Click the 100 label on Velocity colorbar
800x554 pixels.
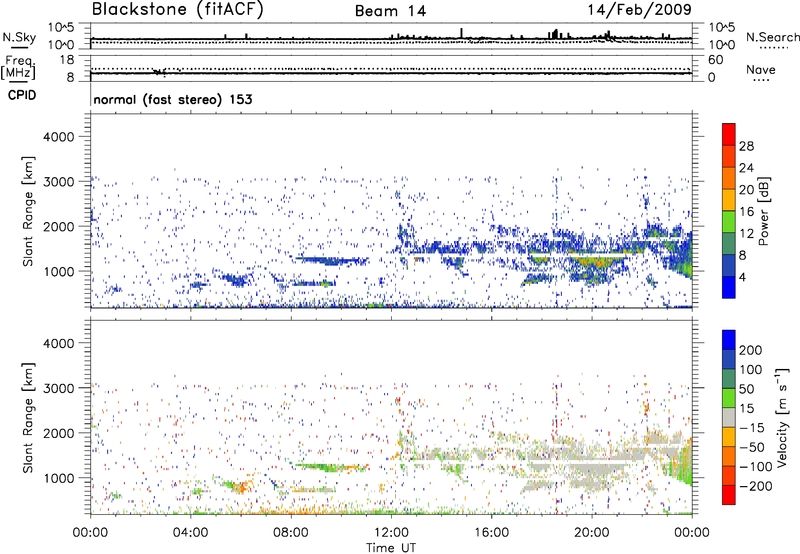click(x=751, y=369)
